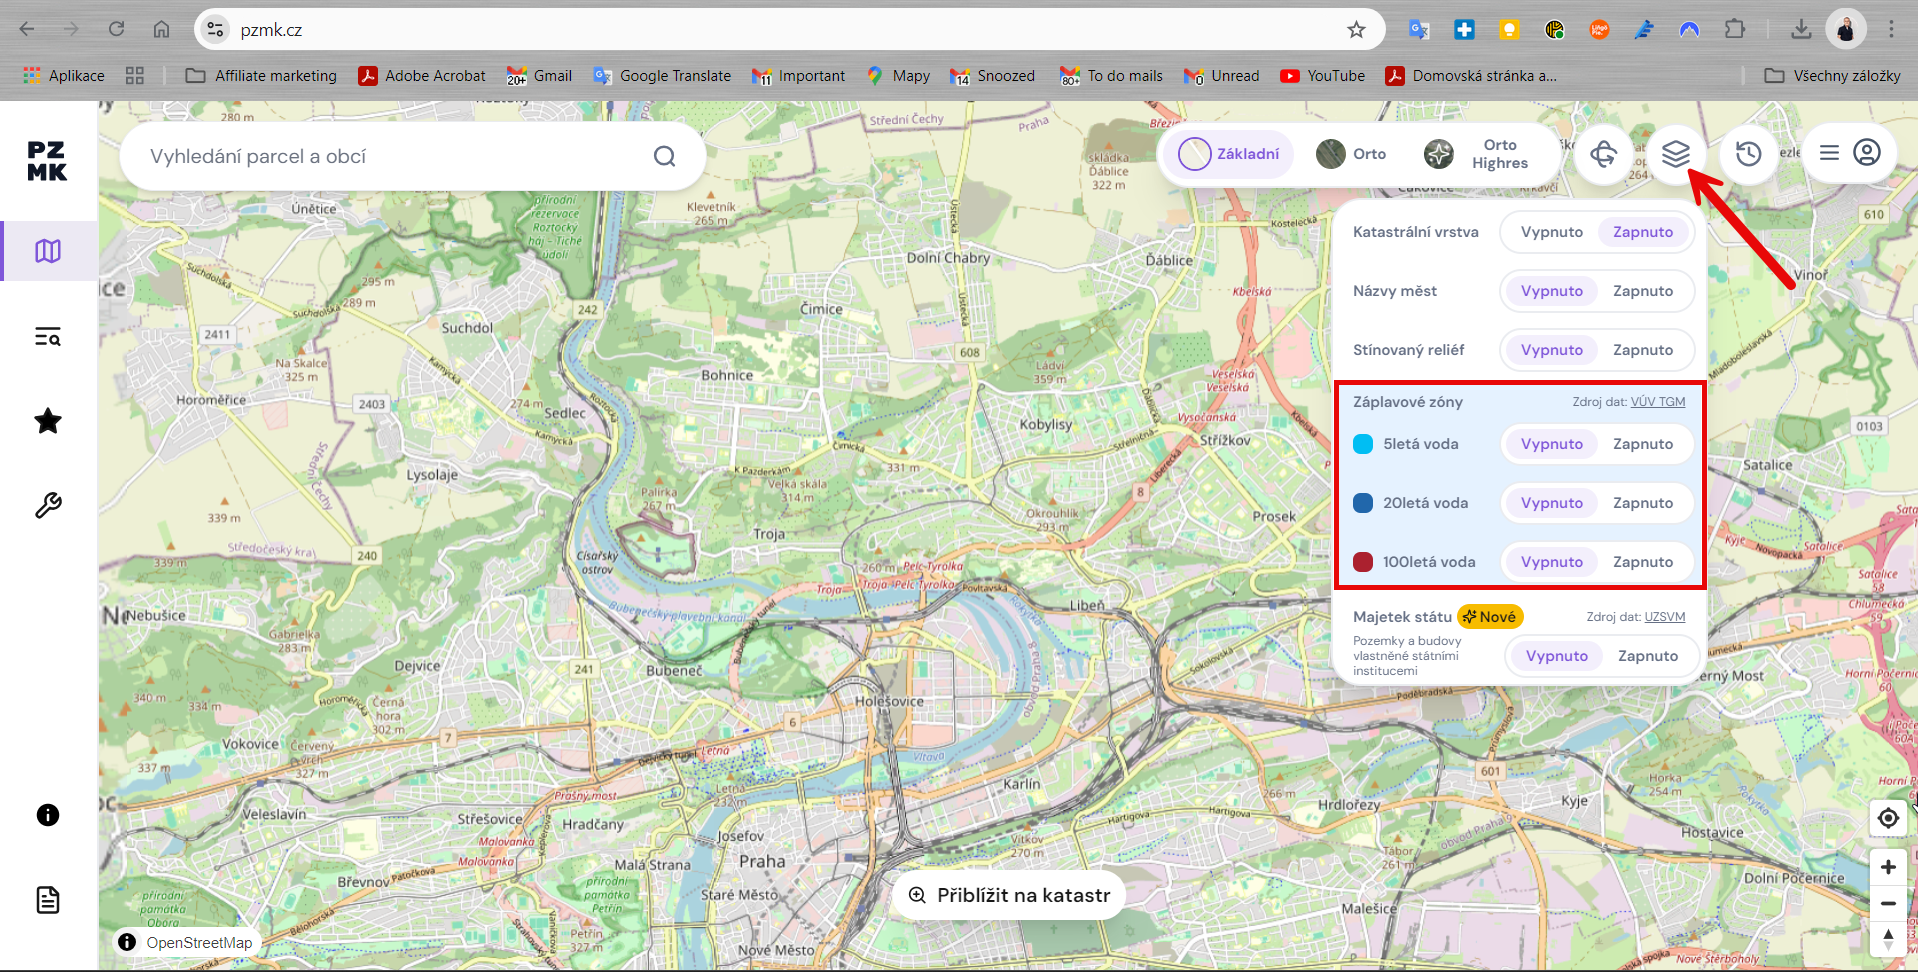Screen dimensions: 1918x972
Task: Enable Názvy měst layer with Zapnuto
Action: point(1642,291)
